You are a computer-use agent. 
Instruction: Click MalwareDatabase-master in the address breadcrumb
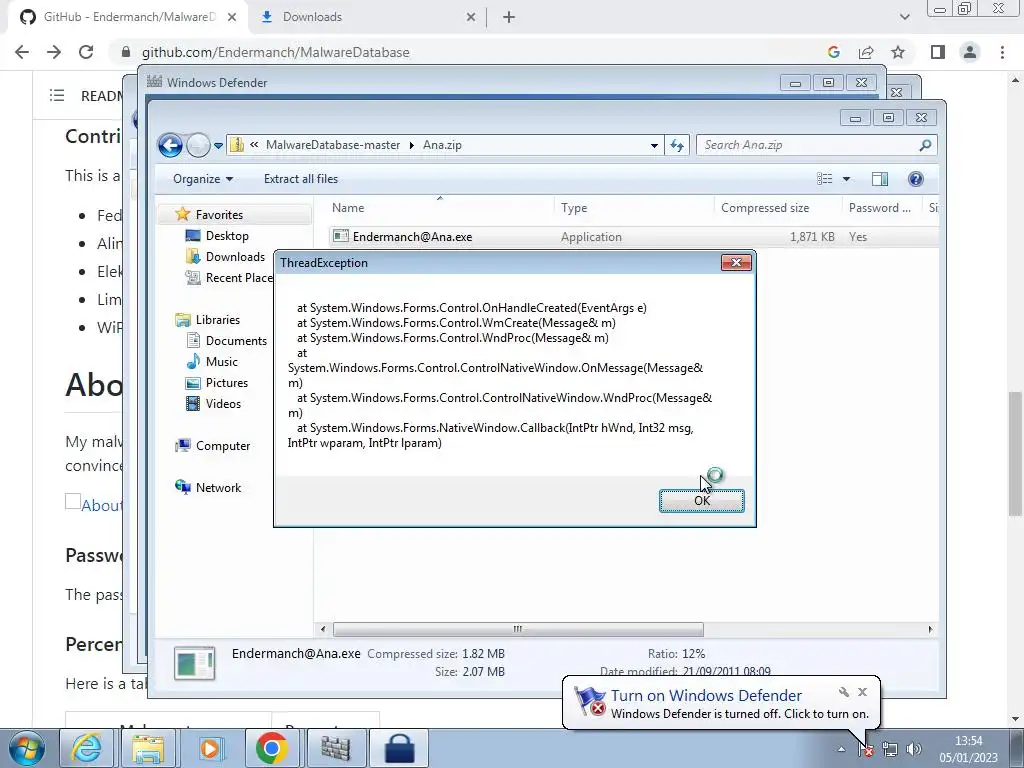[x=332, y=145]
